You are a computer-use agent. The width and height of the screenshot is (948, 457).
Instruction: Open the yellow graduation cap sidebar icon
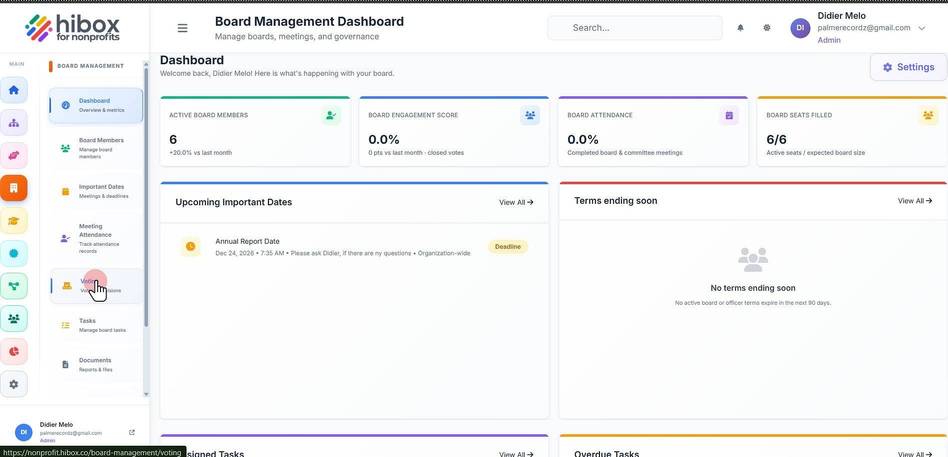14,221
